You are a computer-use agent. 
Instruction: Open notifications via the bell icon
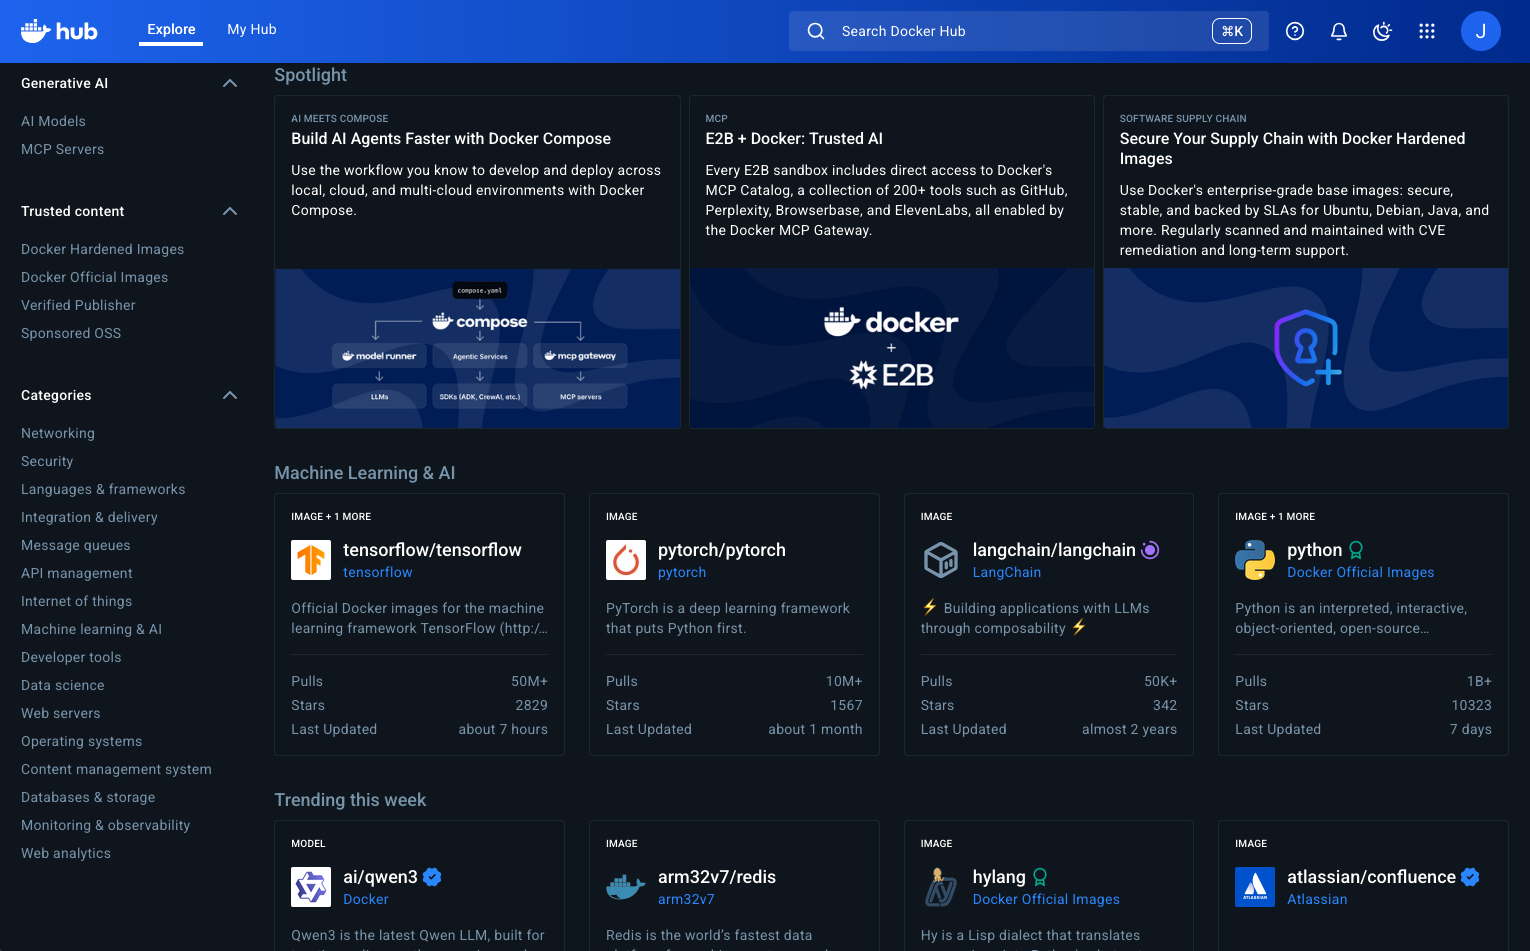tap(1338, 31)
